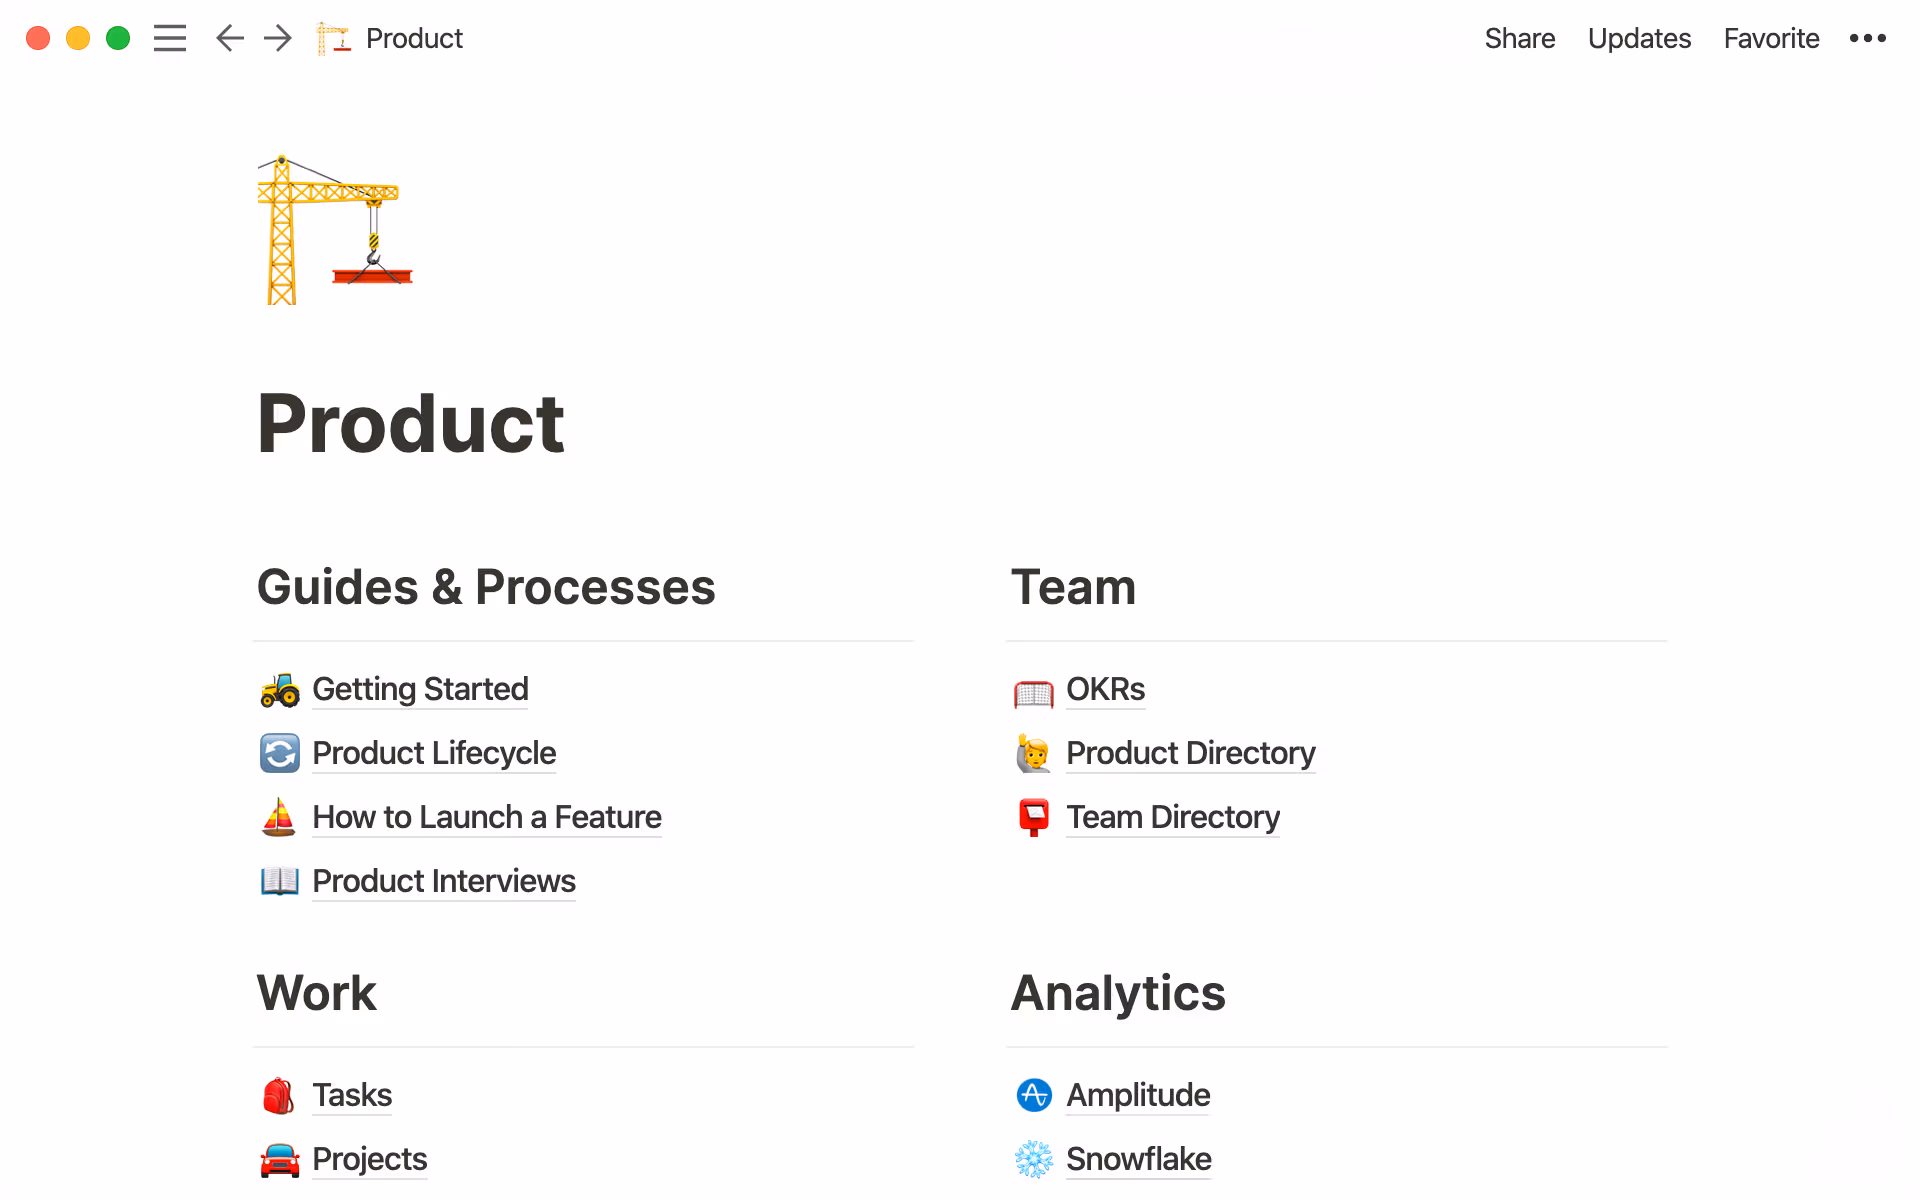This screenshot has height=1200, width=1920.
Task: Navigate back with the left arrow
Action: coord(229,38)
